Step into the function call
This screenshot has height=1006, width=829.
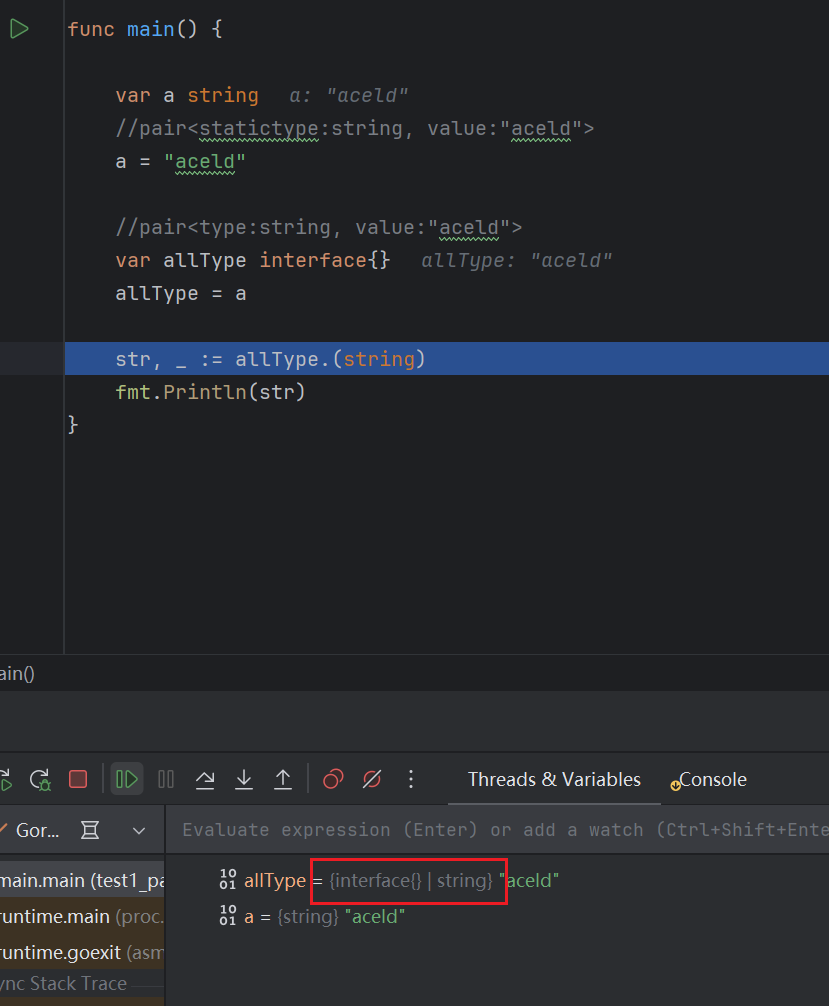[244, 779]
